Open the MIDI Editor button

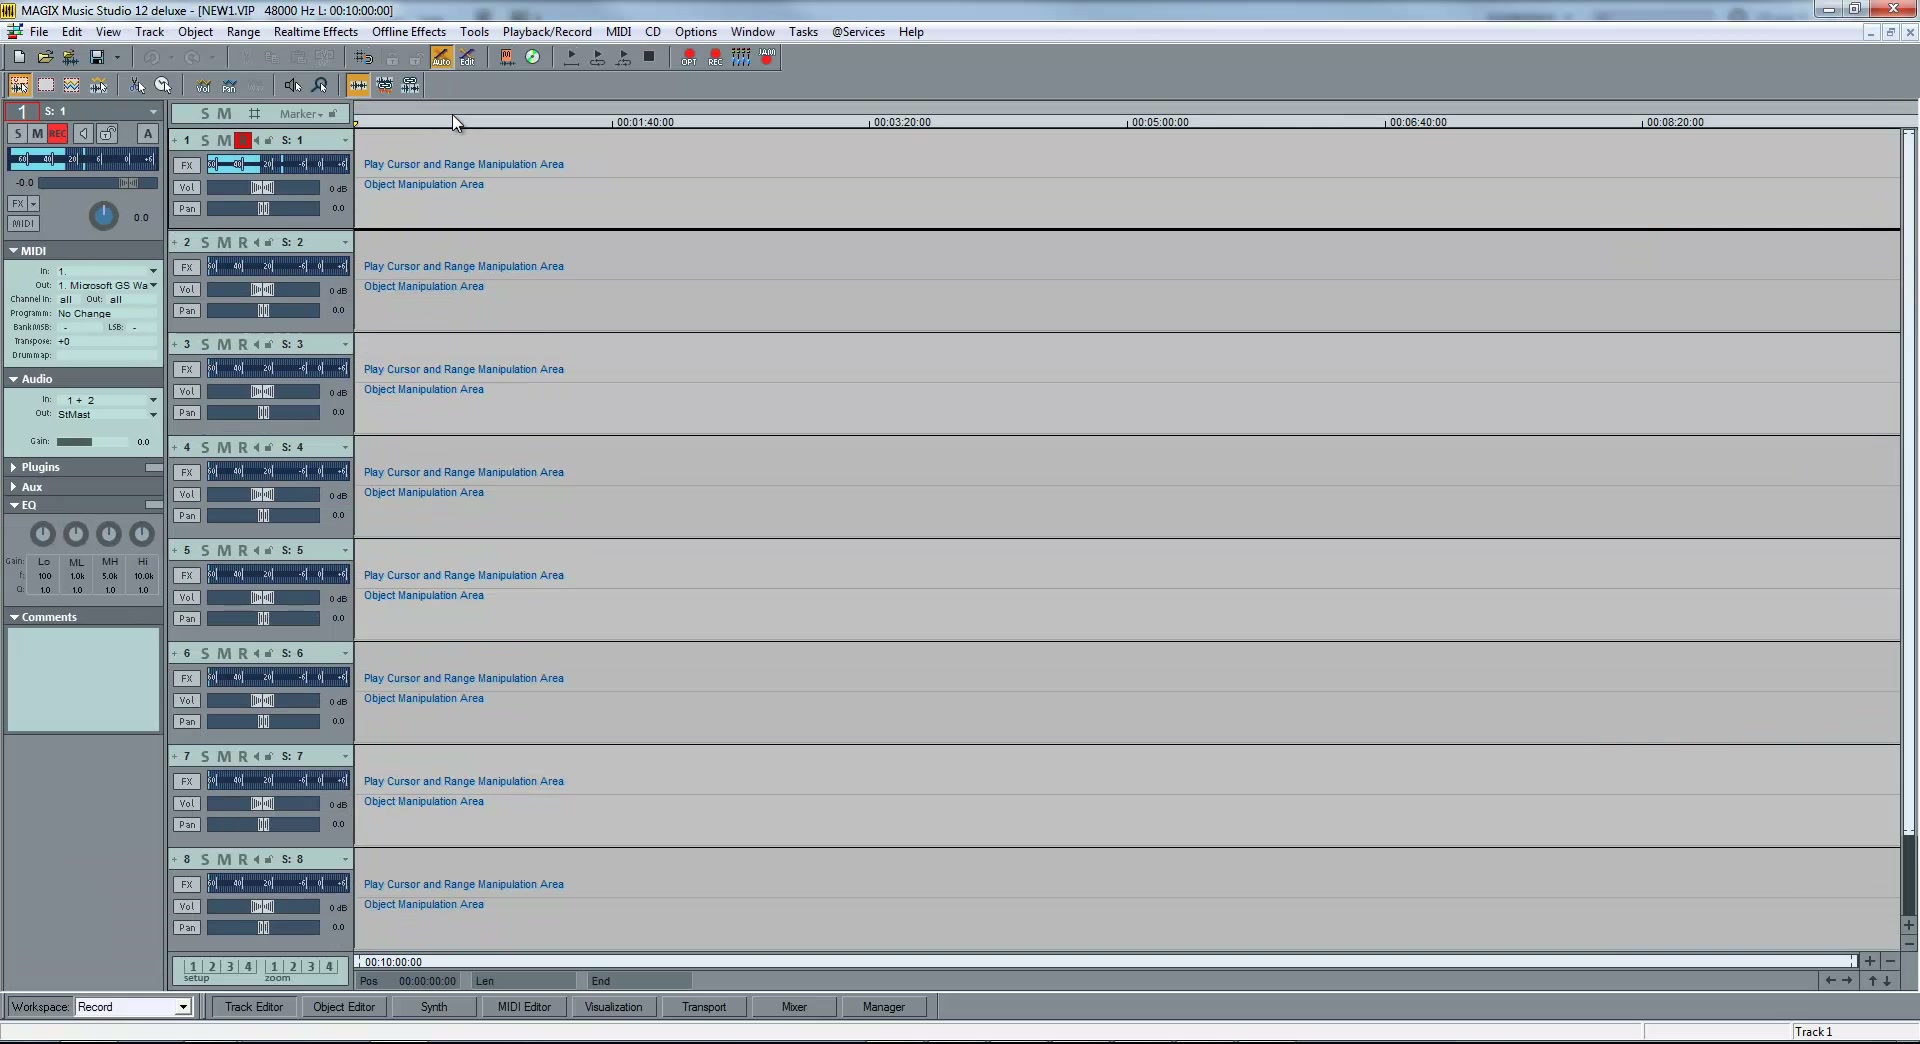524,1007
